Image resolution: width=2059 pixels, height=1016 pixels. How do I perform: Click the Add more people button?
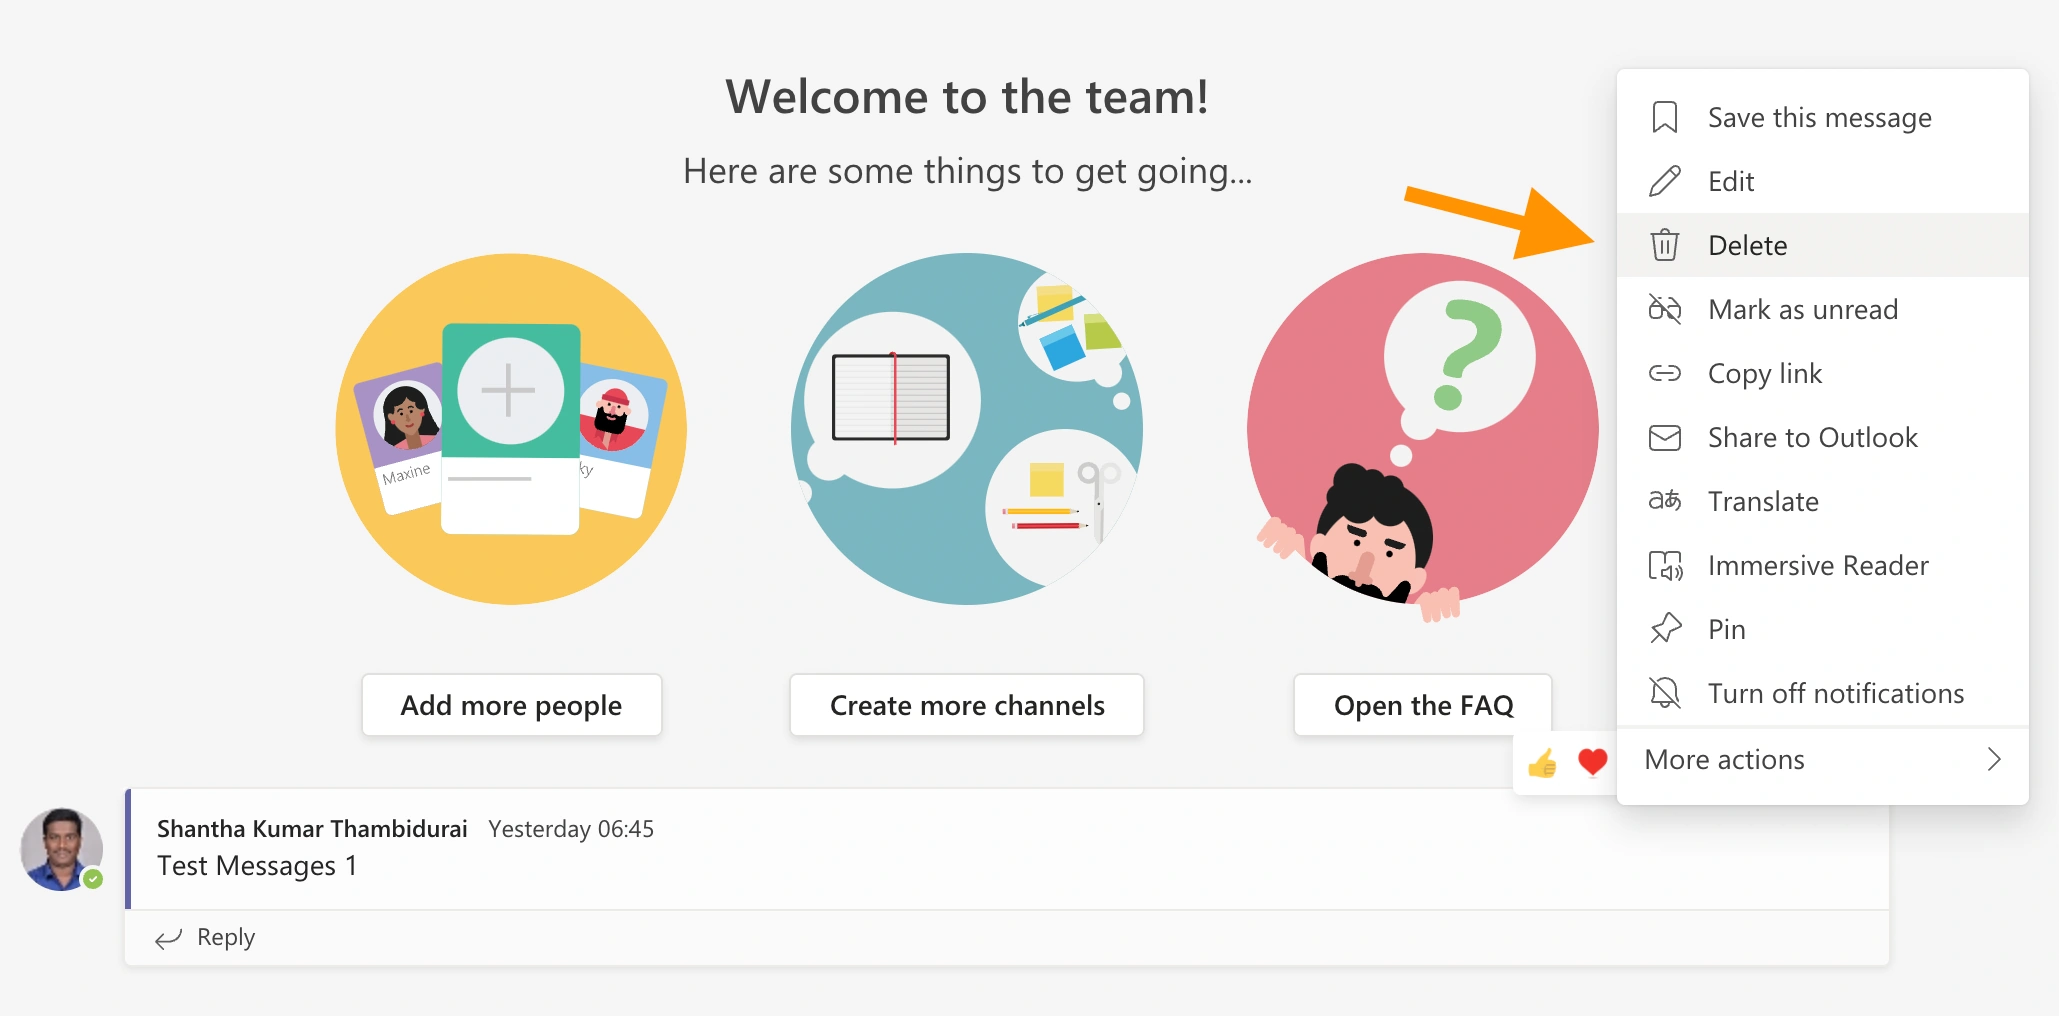point(511,705)
